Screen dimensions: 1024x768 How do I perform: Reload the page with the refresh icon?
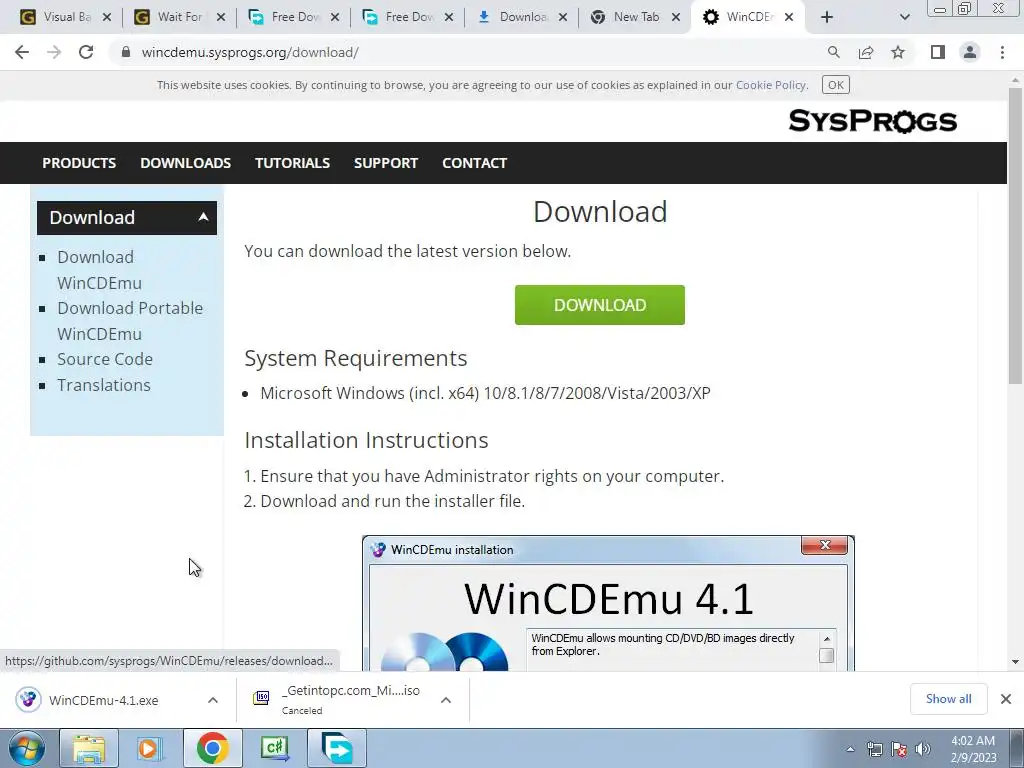click(86, 52)
